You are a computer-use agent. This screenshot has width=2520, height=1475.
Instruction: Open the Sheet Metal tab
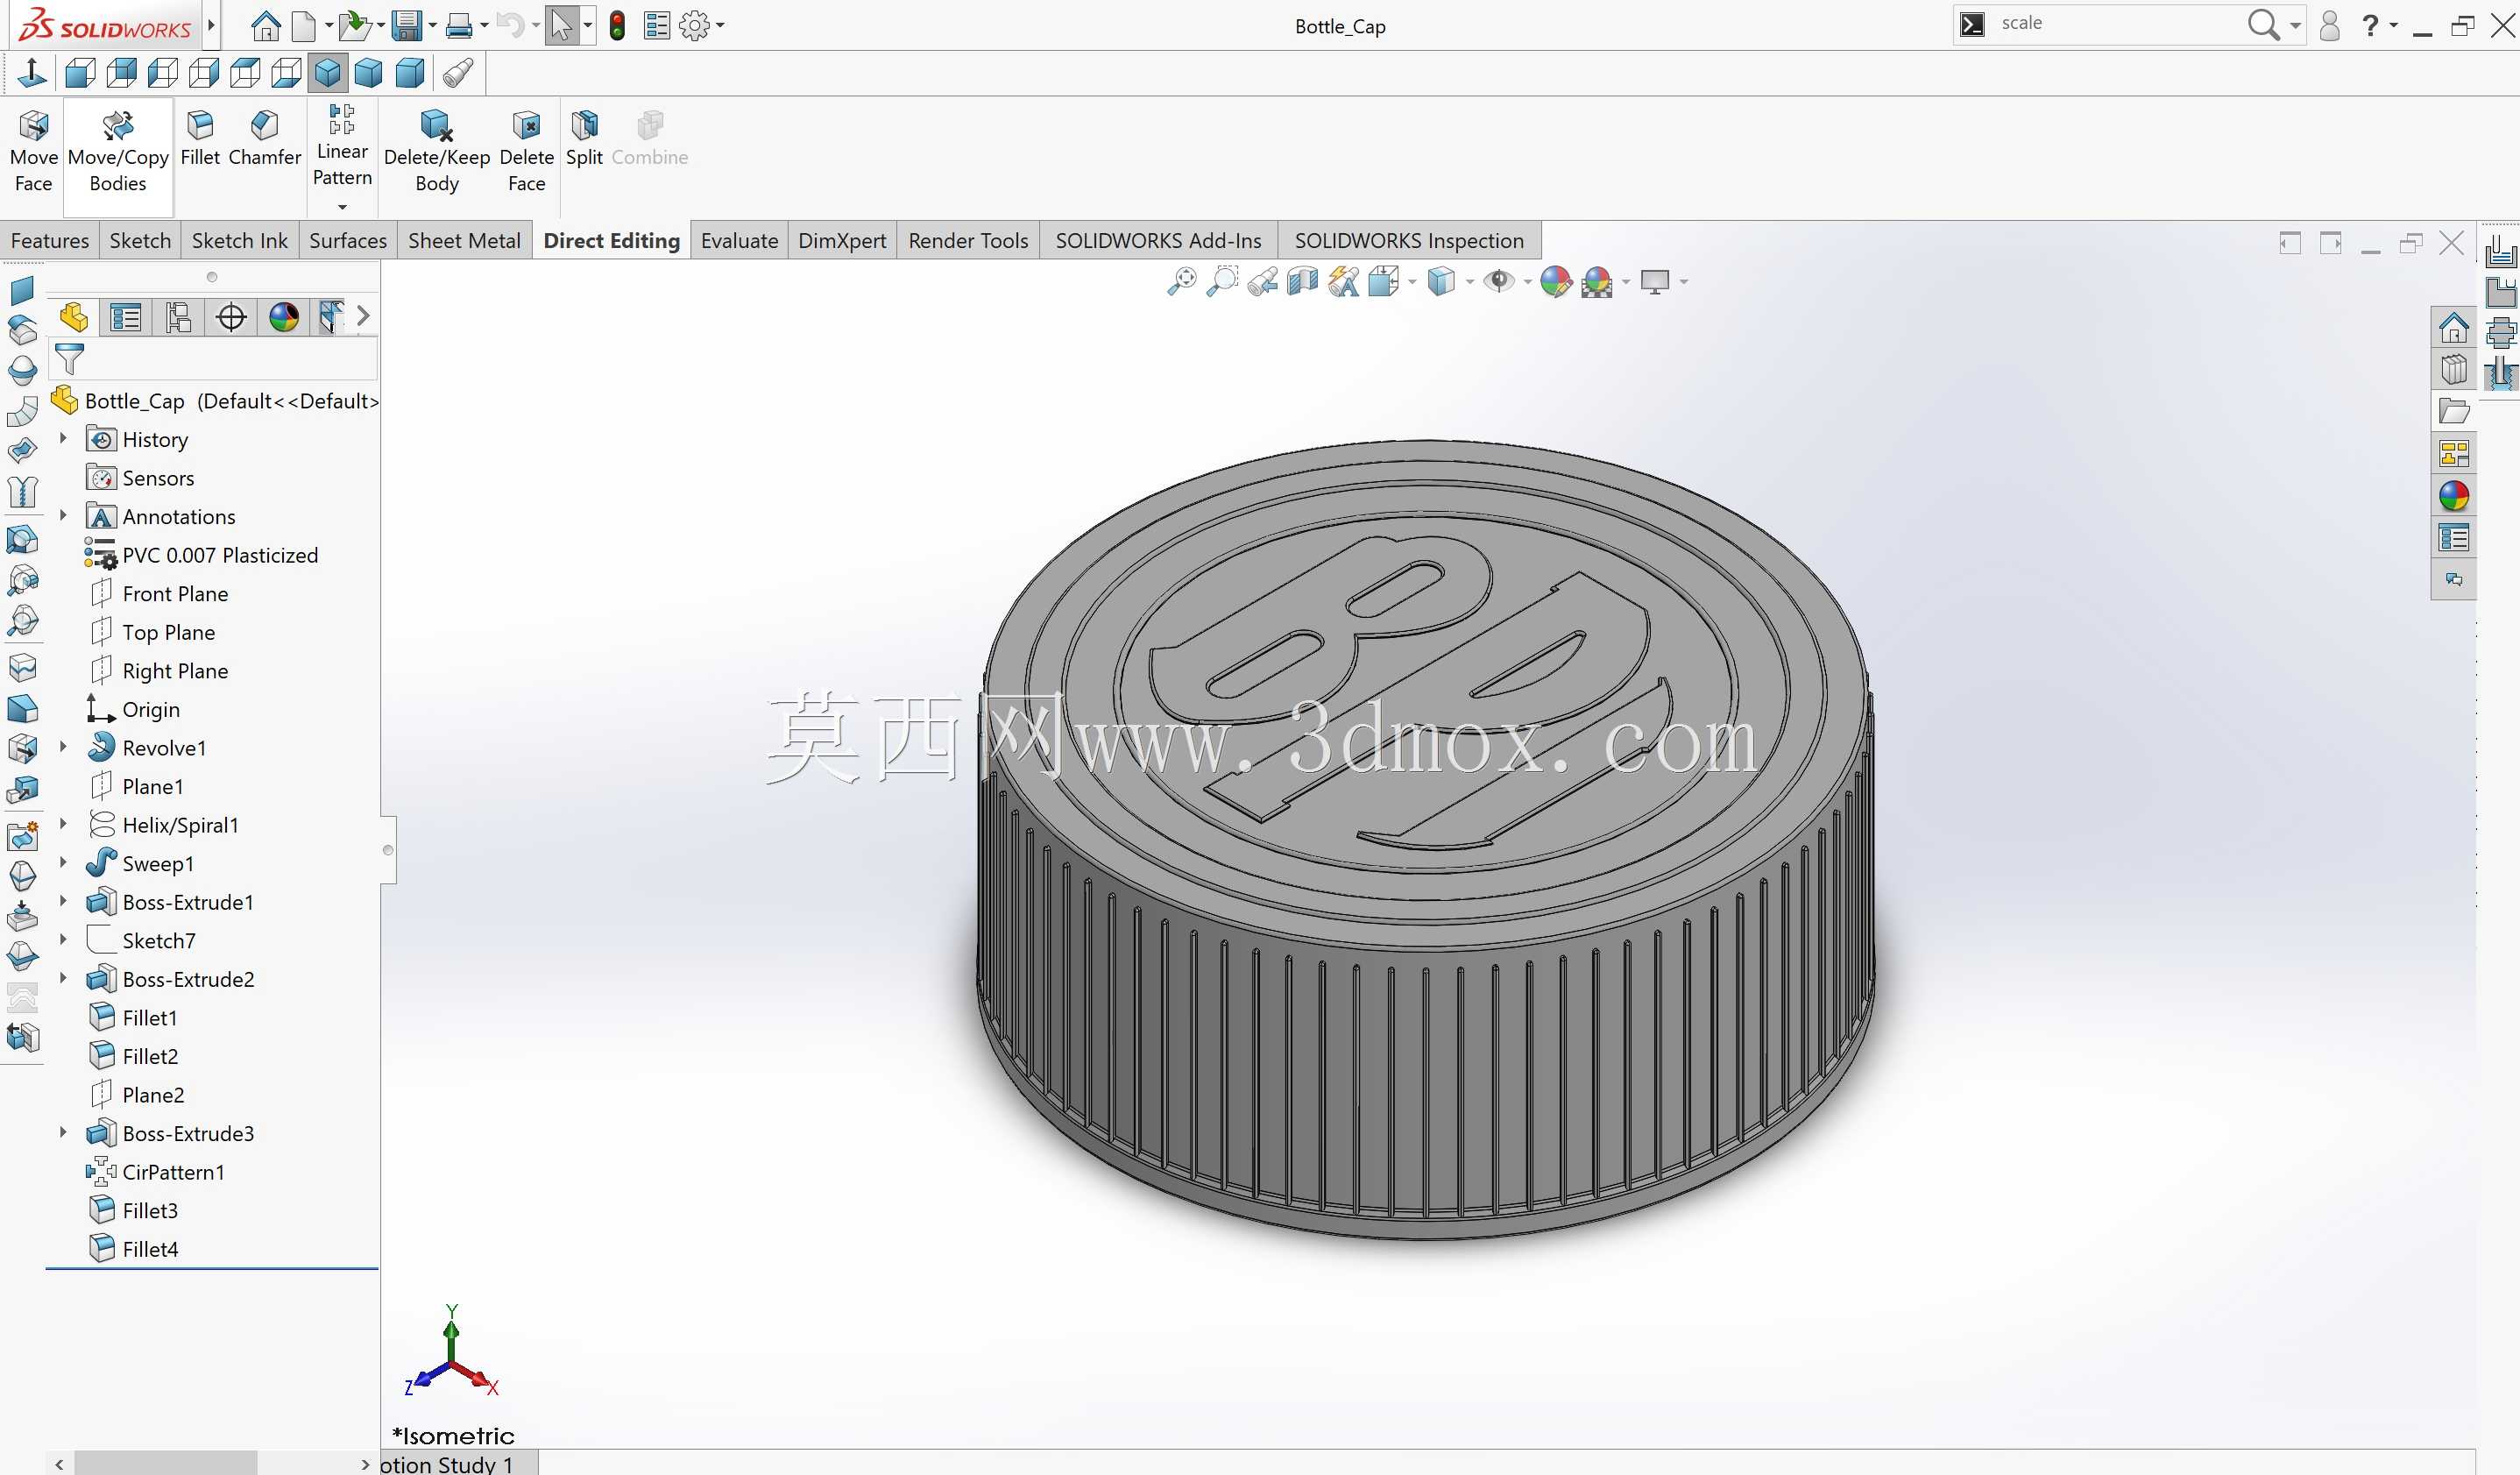464,241
